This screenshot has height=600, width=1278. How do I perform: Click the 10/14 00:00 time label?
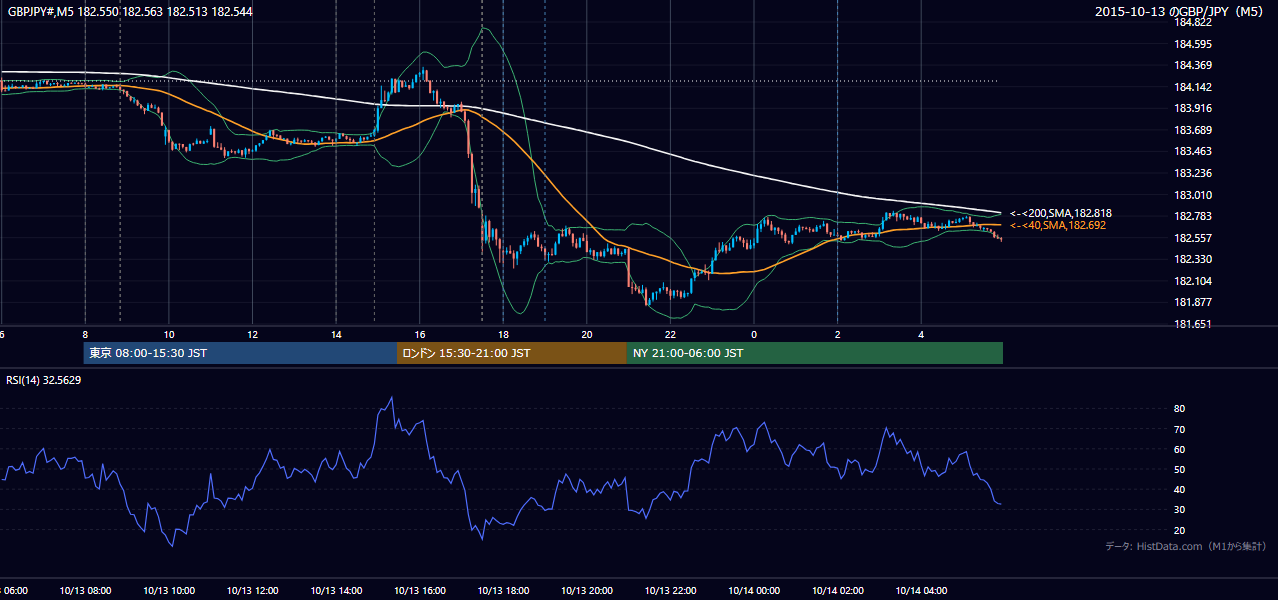pos(754,591)
